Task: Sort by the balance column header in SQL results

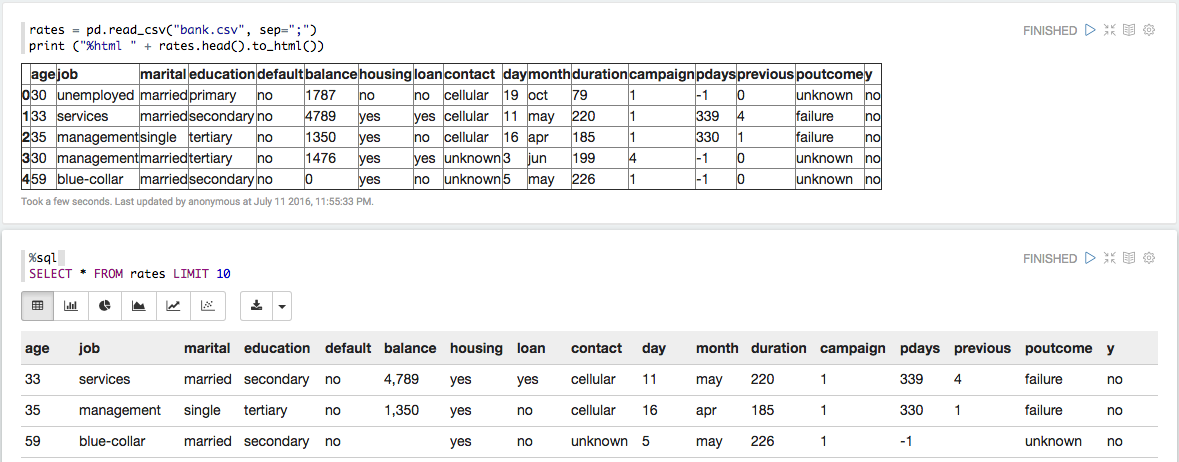Action: tap(410, 348)
